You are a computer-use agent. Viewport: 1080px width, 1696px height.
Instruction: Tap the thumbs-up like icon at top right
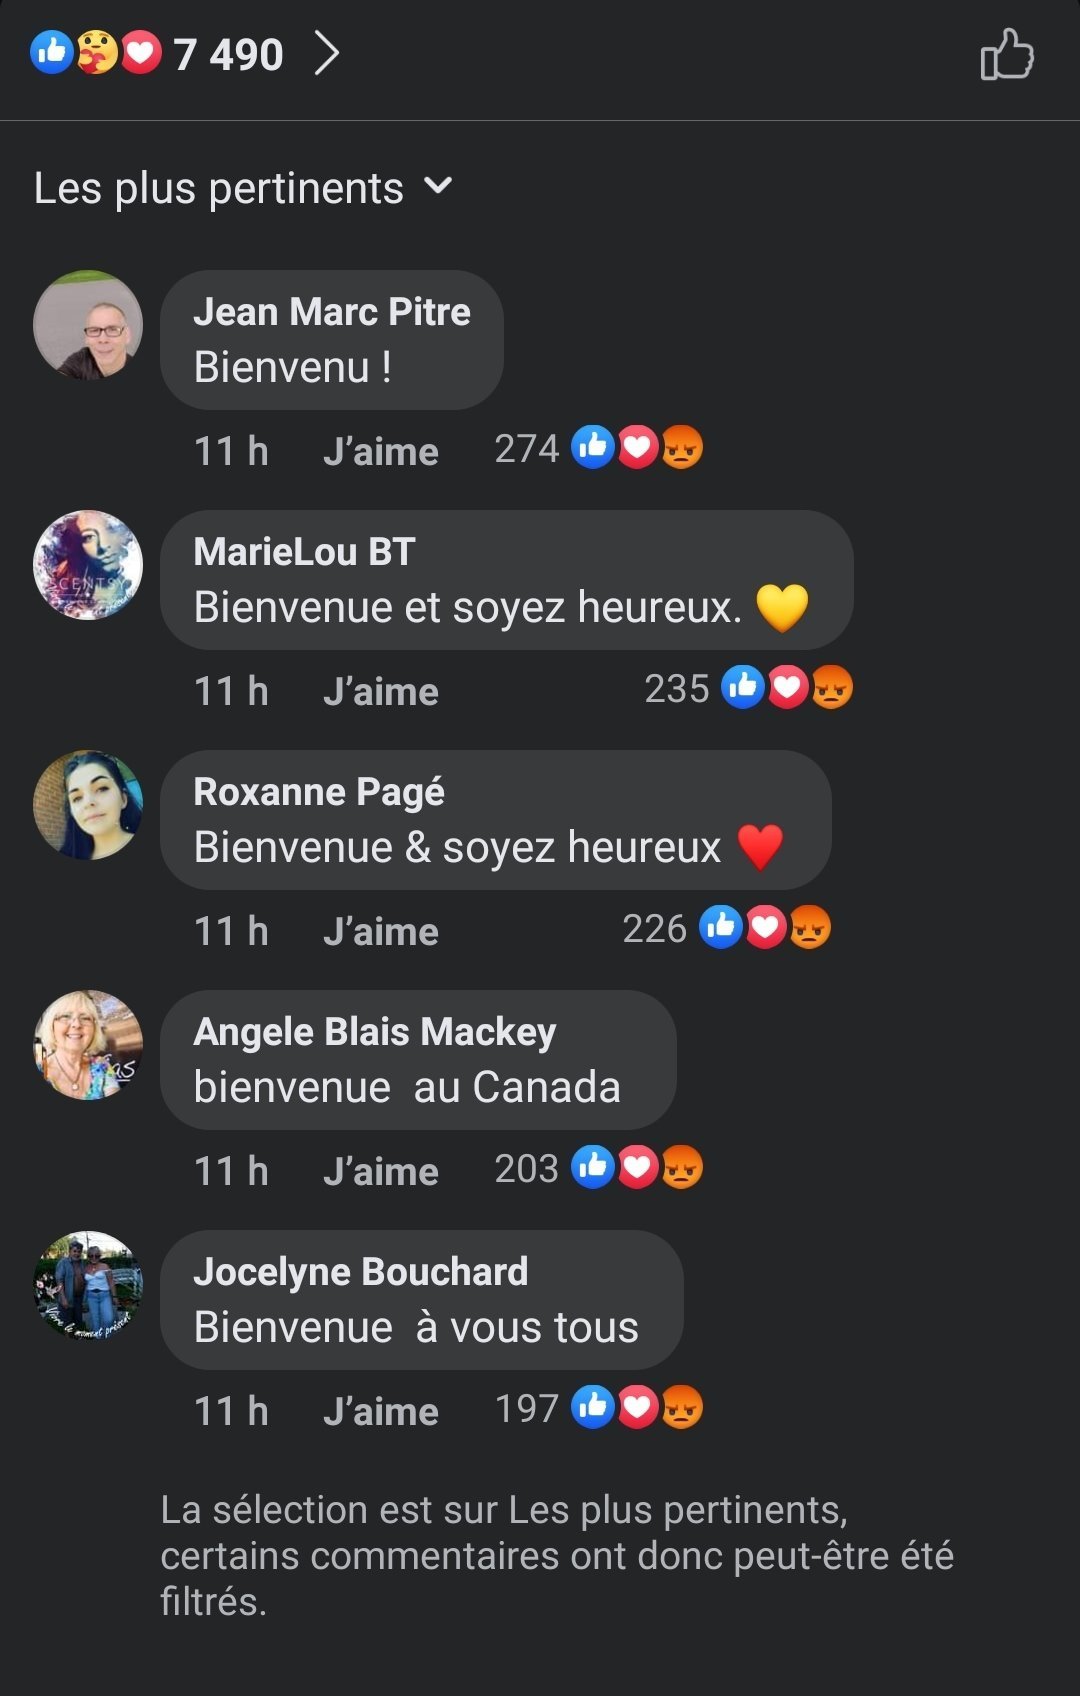pos(1006,54)
